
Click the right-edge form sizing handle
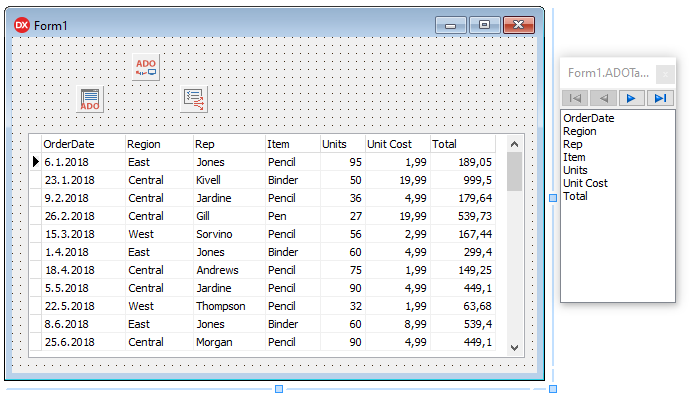(553, 198)
